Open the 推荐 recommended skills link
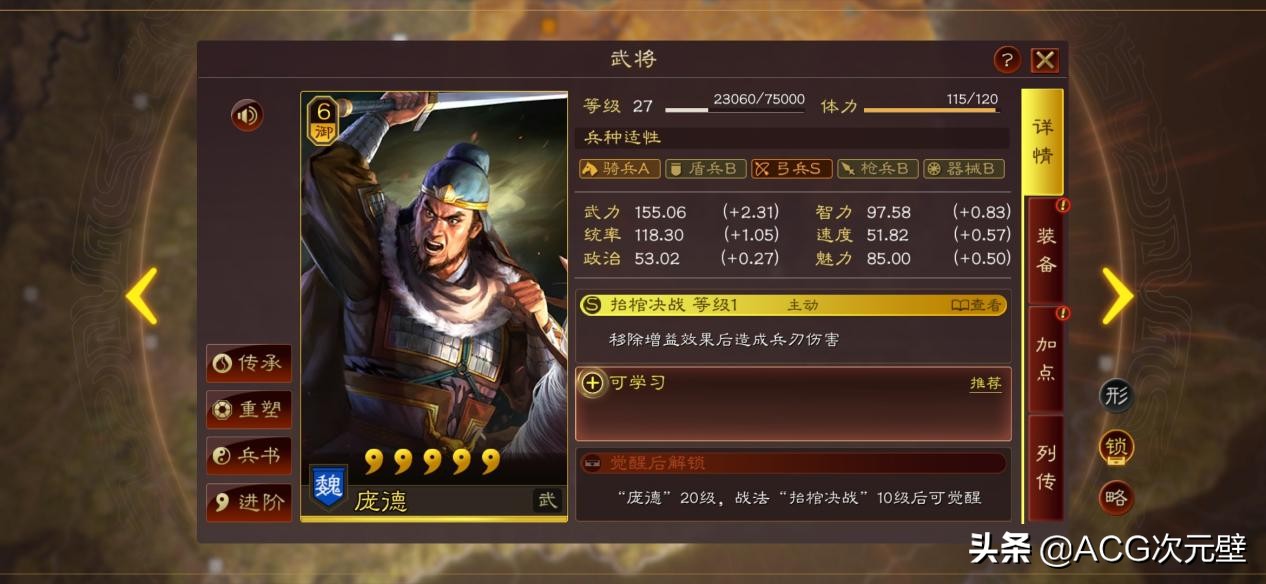The height and width of the screenshot is (584, 1266). click(x=985, y=383)
